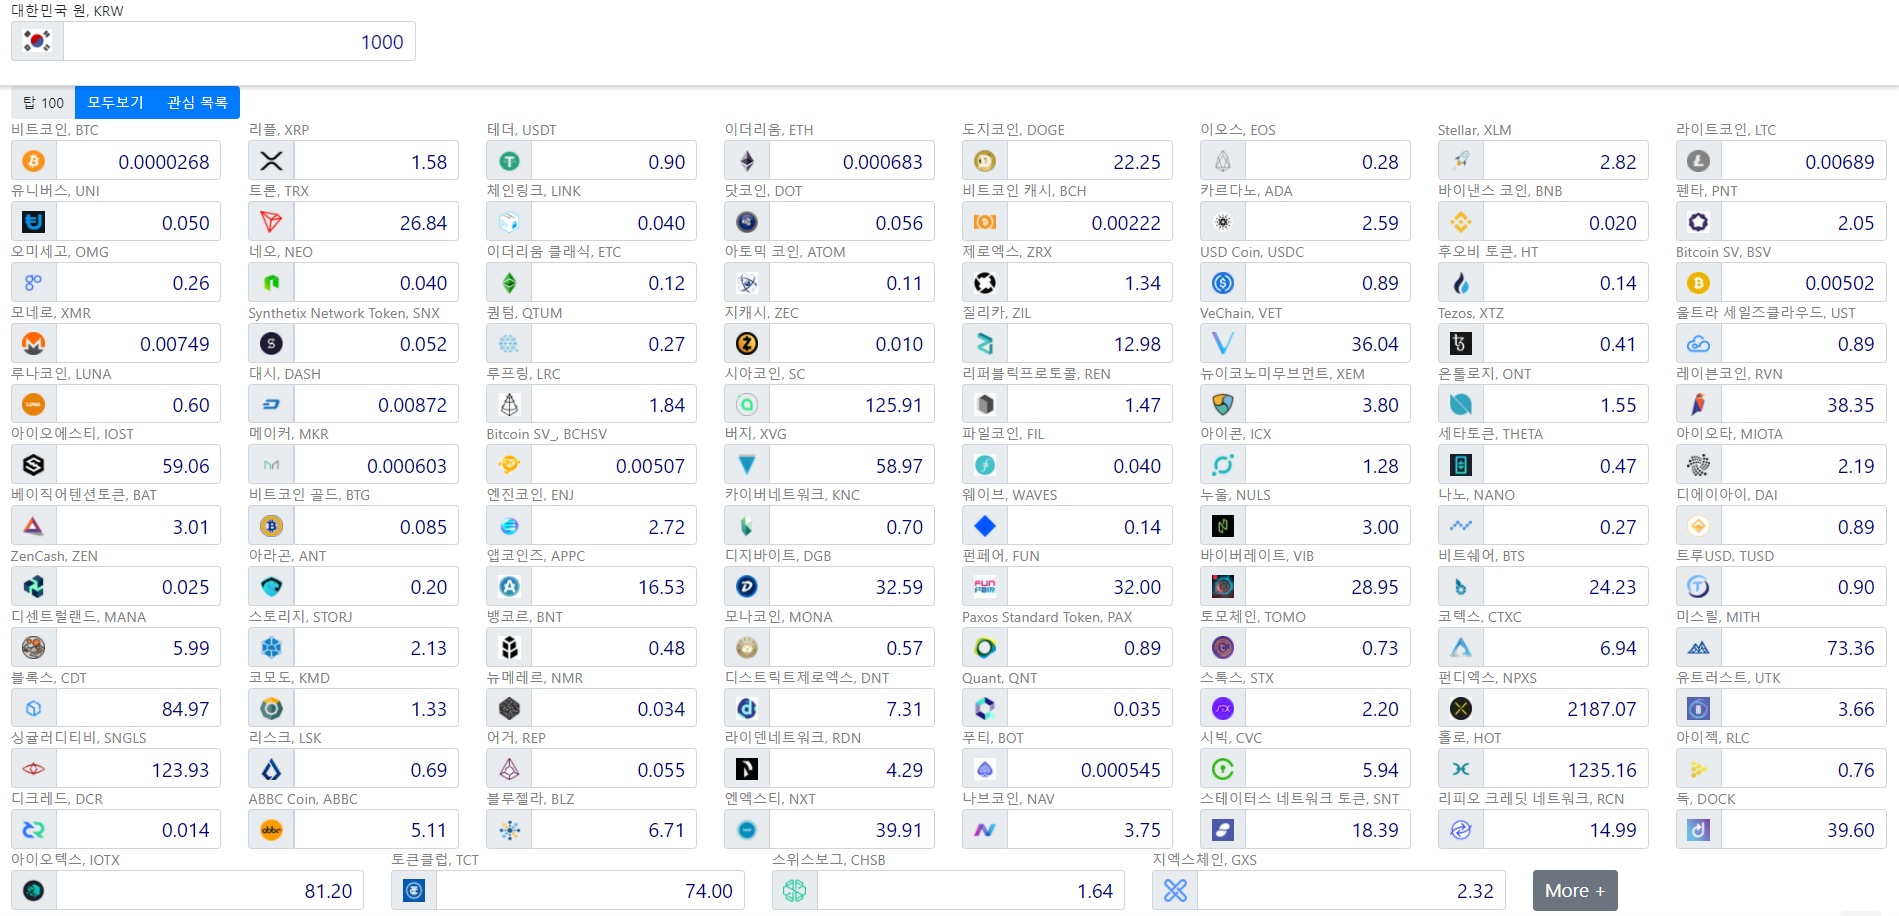Click the Ripple XRP icon
This screenshot has width=1899, height=916.
coord(271,162)
